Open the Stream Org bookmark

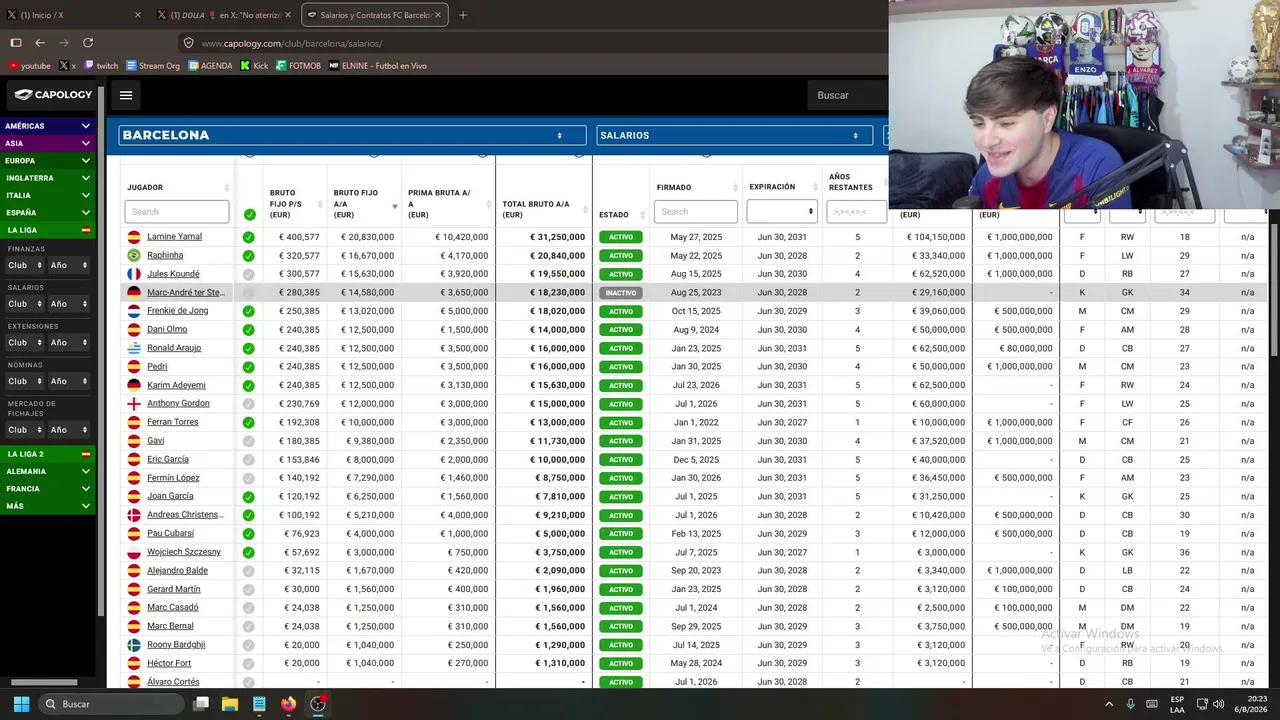tap(153, 66)
